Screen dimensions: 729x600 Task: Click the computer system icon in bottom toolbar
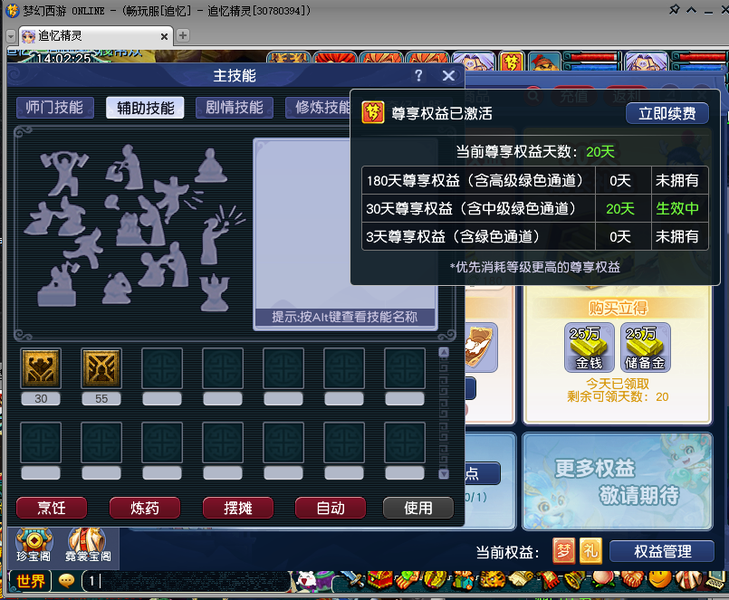tap(716, 580)
